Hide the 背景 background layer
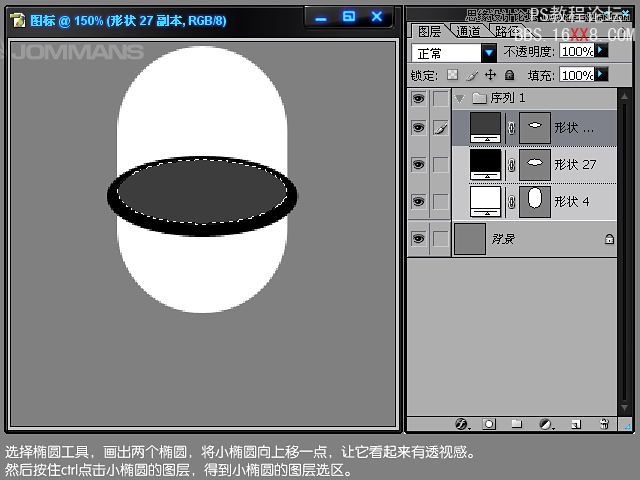The width and height of the screenshot is (640, 480). 418,238
